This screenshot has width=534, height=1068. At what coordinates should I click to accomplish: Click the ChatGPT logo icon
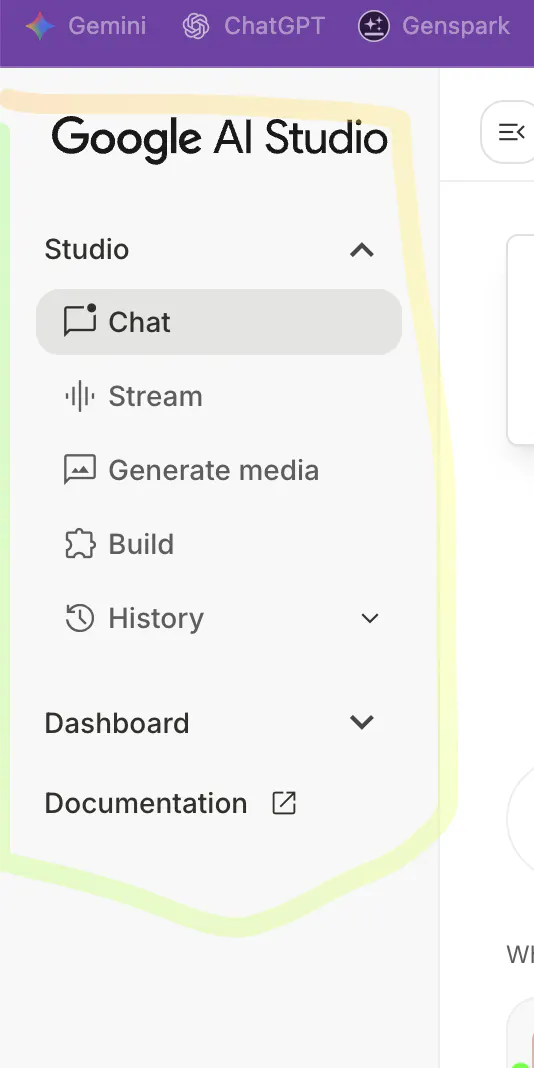click(x=196, y=27)
